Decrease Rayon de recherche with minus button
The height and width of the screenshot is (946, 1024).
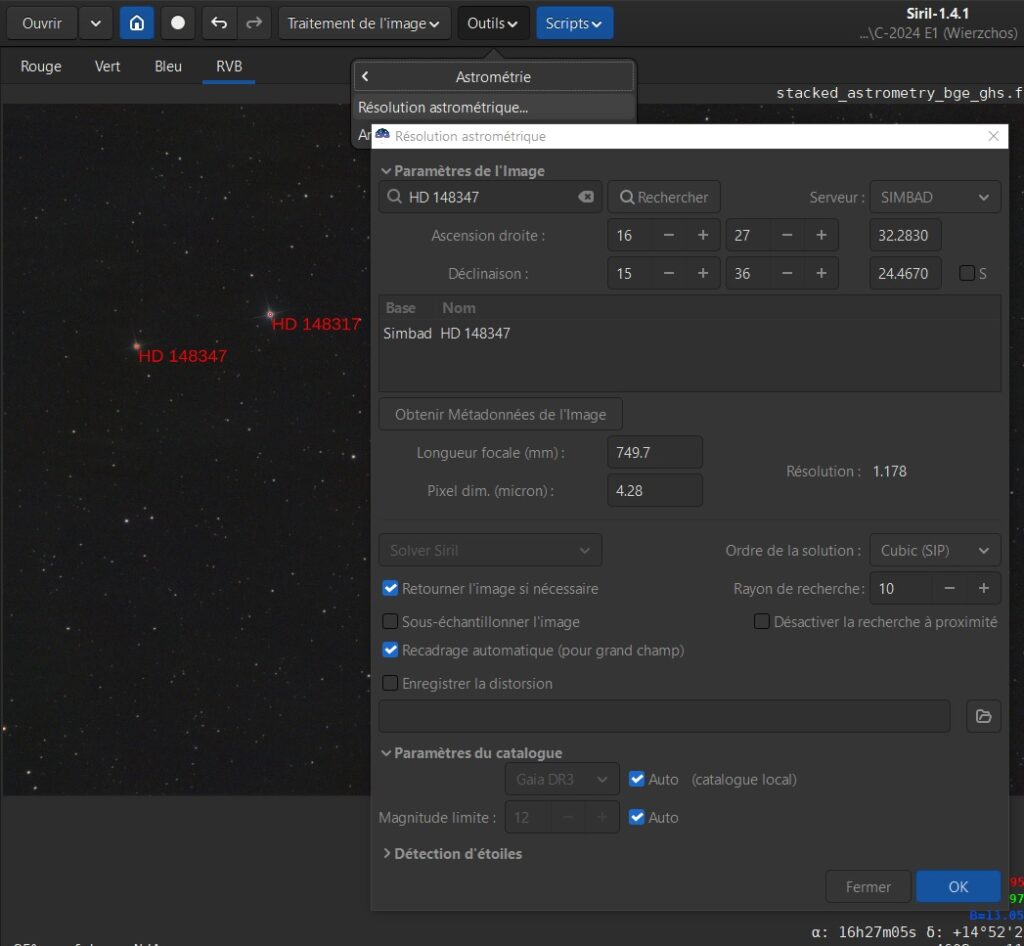[x=950, y=589]
